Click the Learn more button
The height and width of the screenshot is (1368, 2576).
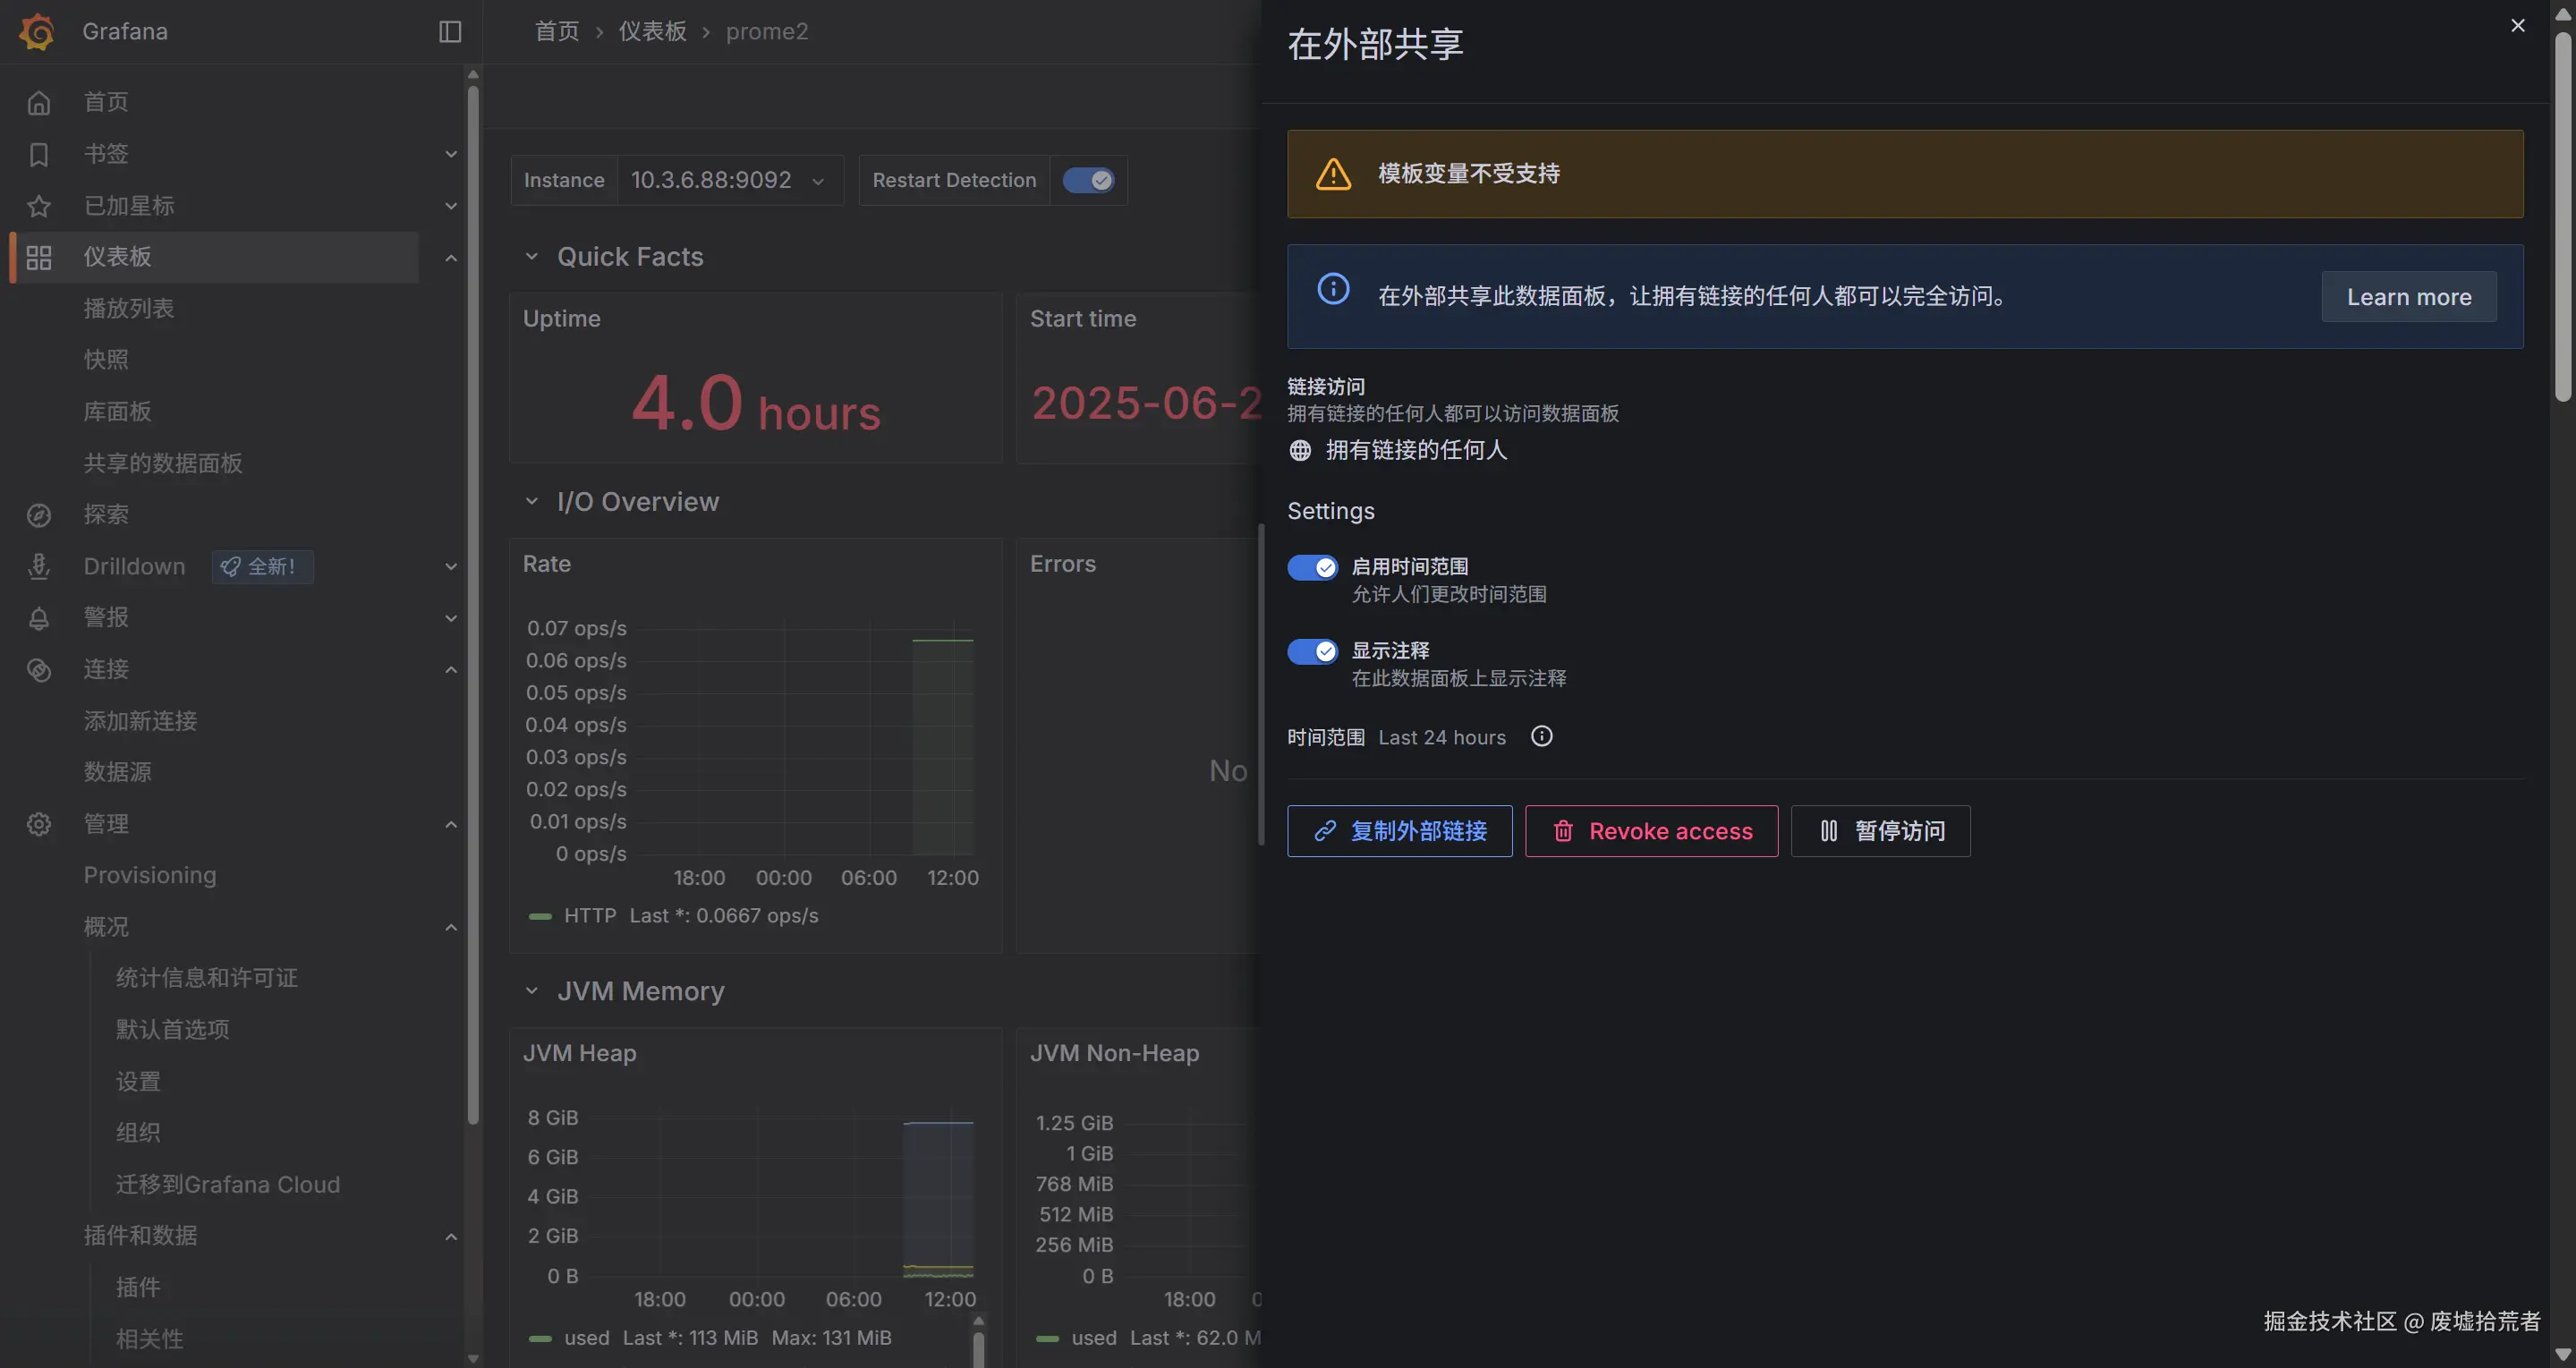point(2408,296)
